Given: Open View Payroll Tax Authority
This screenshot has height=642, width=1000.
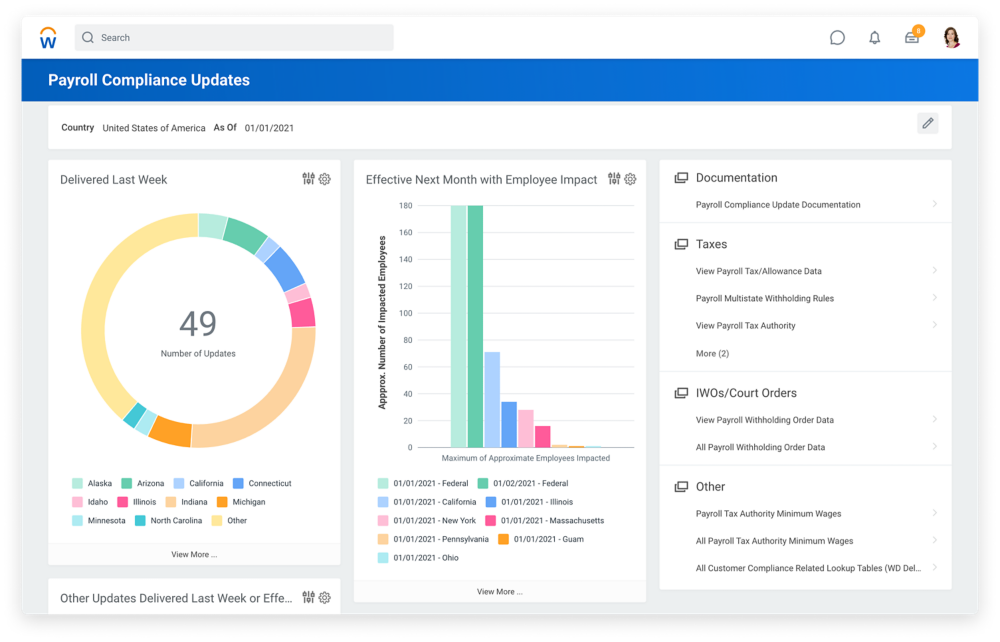Looking at the screenshot, I should point(745,326).
